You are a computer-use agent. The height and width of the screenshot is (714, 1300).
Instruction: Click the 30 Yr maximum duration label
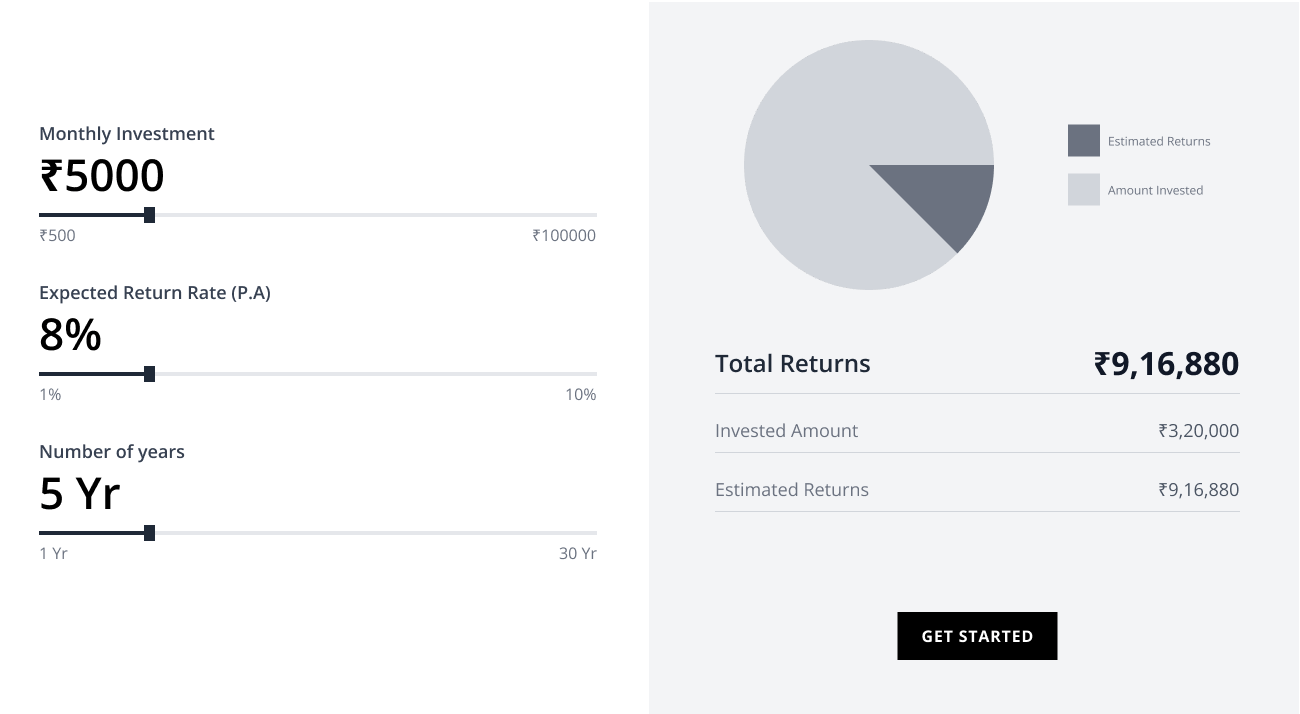577,554
